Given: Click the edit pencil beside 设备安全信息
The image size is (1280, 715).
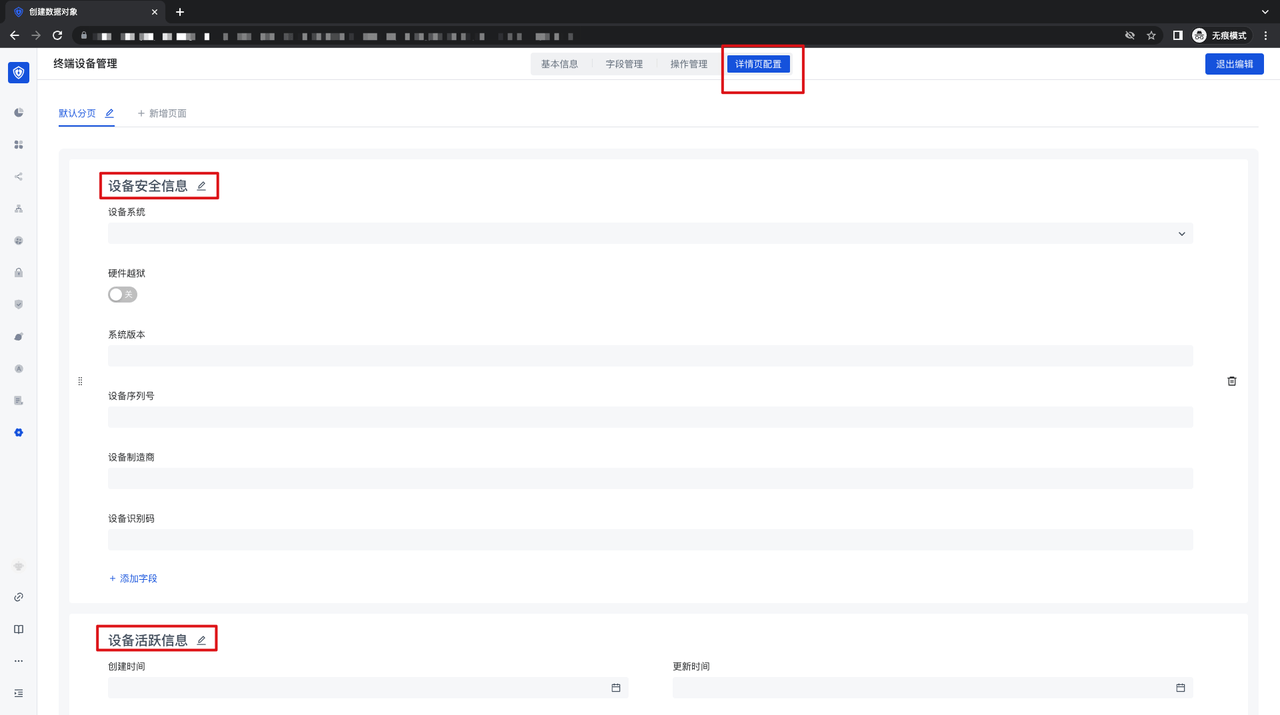Looking at the screenshot, I should click(201, 186).
